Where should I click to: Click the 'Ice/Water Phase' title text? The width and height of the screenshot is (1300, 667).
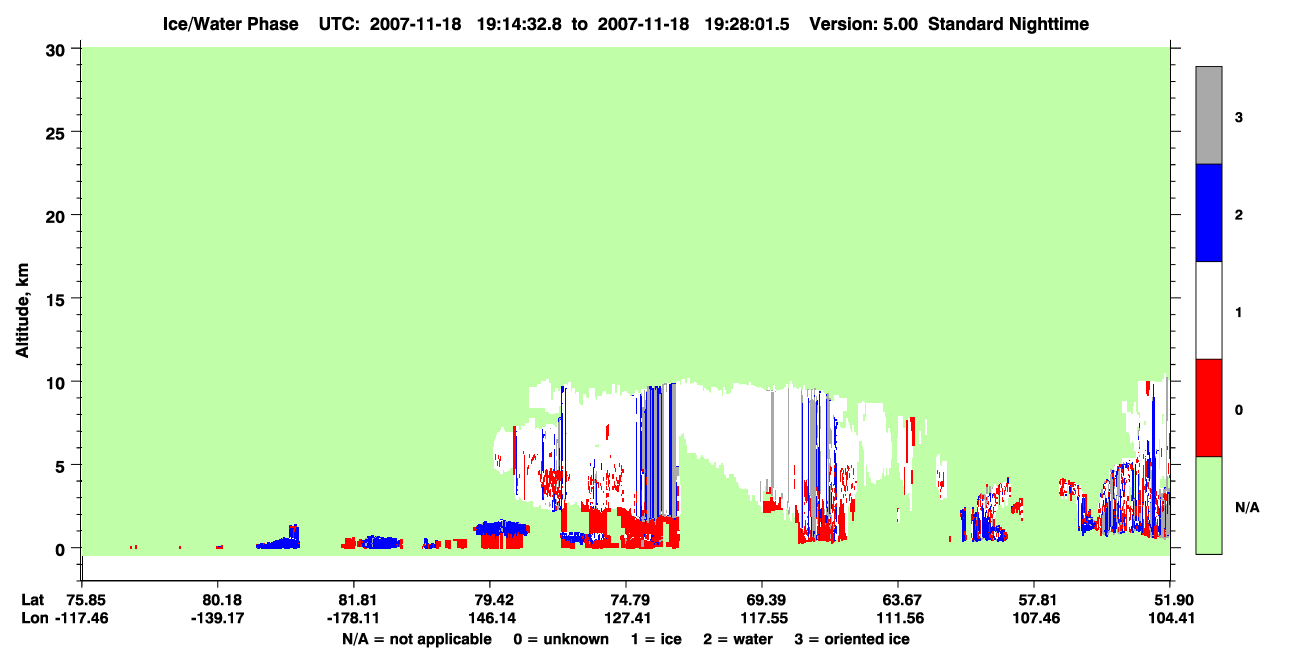coord(230,23)
